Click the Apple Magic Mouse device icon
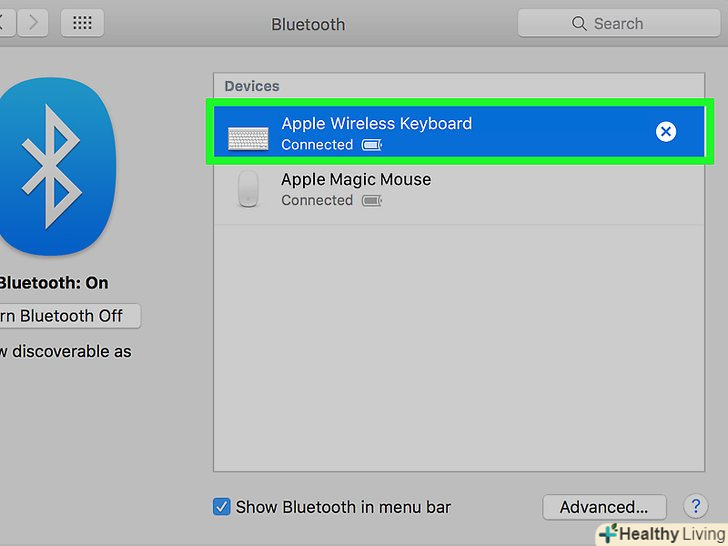This screenshot has width=728, height=546. [x=248, y=189]
